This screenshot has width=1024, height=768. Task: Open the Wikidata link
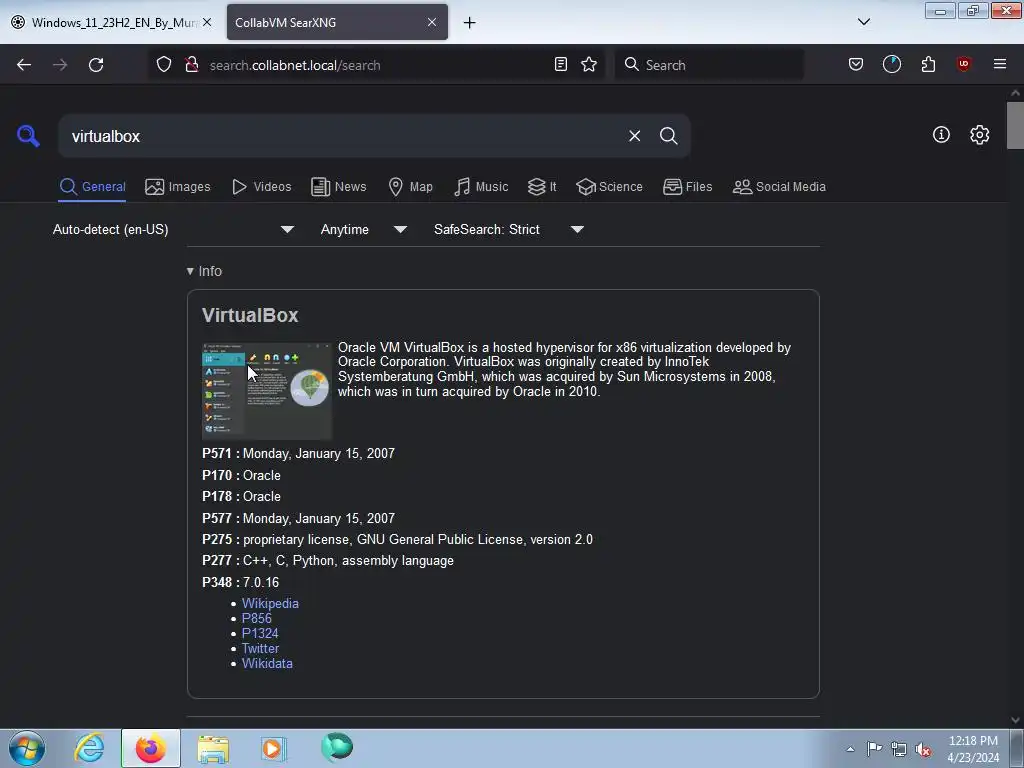[x=267, y=664]
